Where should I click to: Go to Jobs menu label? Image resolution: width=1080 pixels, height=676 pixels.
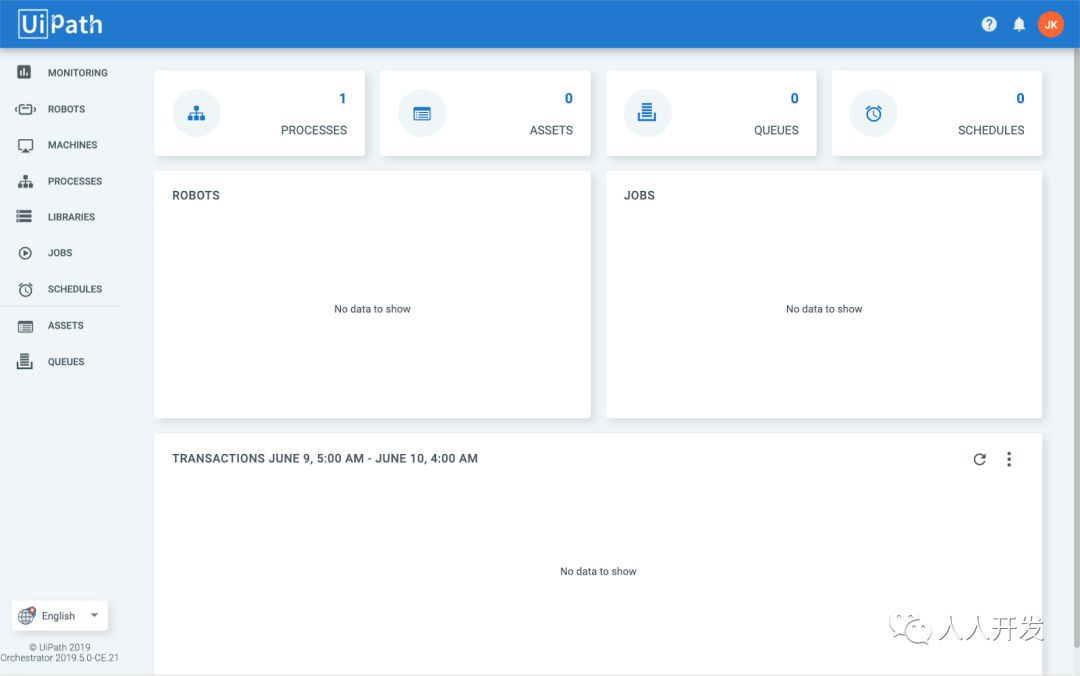point(60,253)
